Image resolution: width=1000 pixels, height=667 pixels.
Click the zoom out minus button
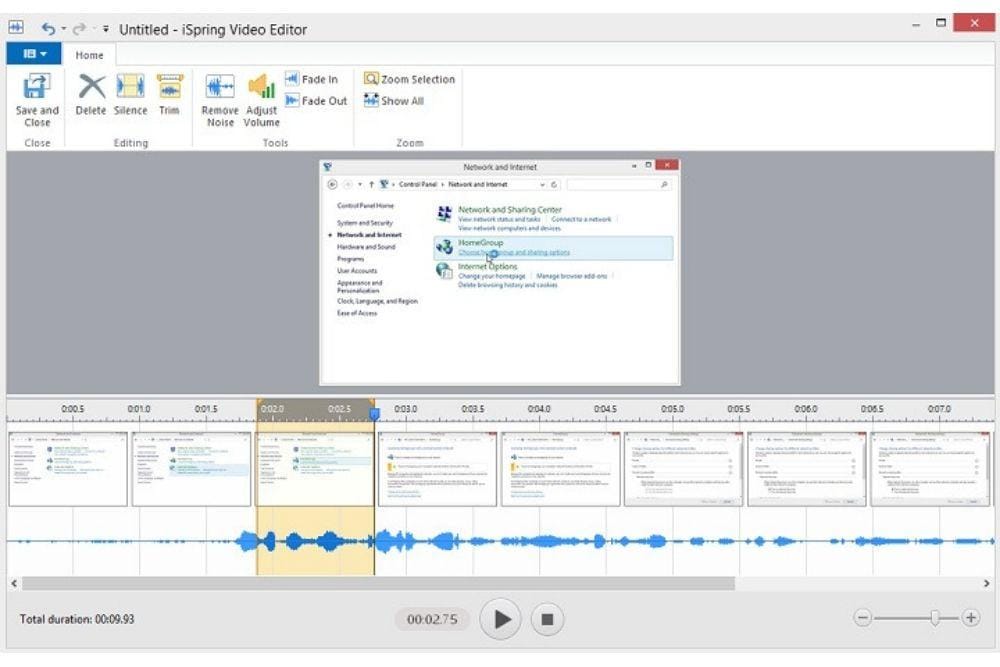click(x=862, y=618)
